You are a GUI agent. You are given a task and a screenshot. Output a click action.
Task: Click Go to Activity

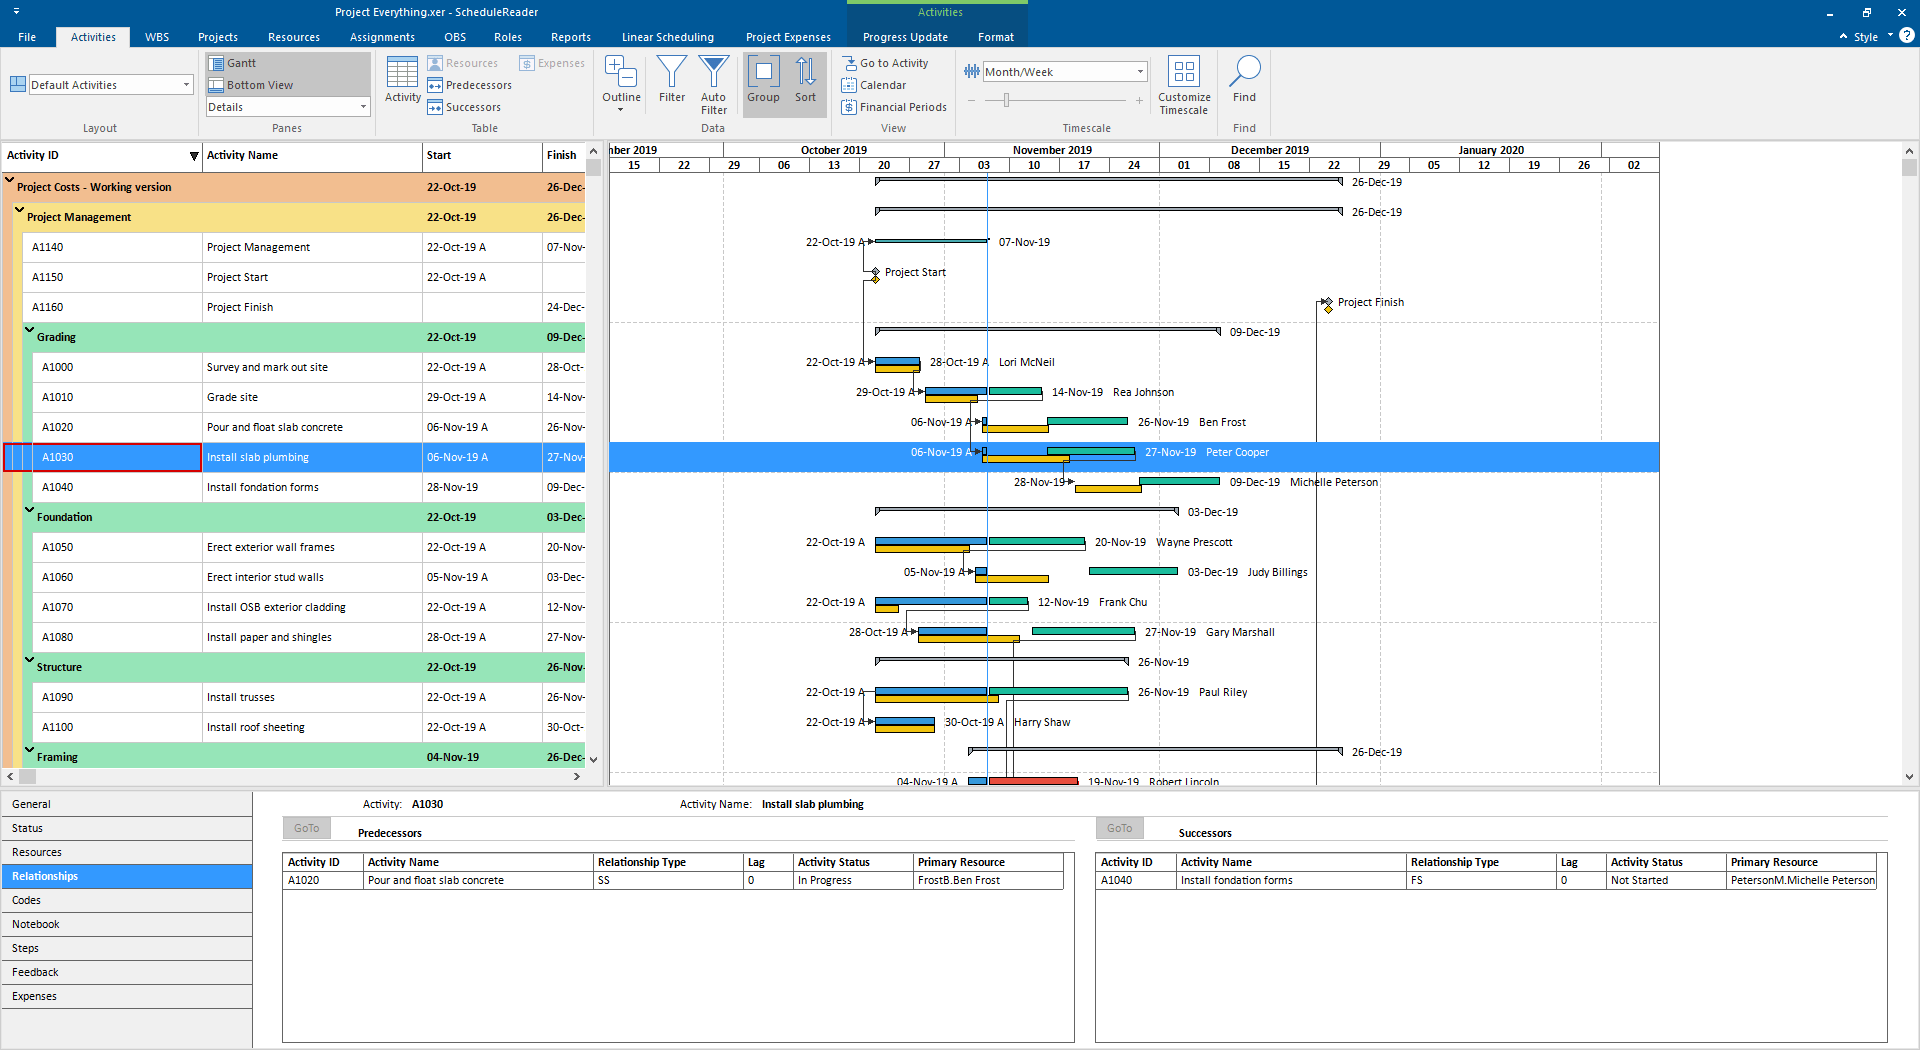(885, 63)
